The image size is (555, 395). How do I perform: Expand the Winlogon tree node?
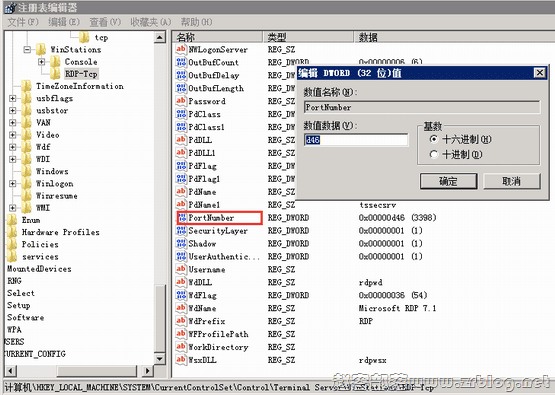(13, 184)
